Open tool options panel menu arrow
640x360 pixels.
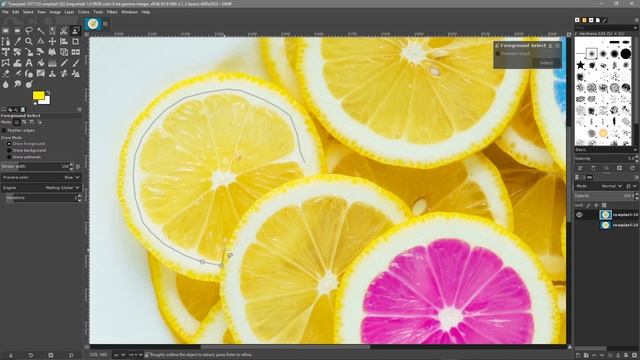tap(79, 109)
